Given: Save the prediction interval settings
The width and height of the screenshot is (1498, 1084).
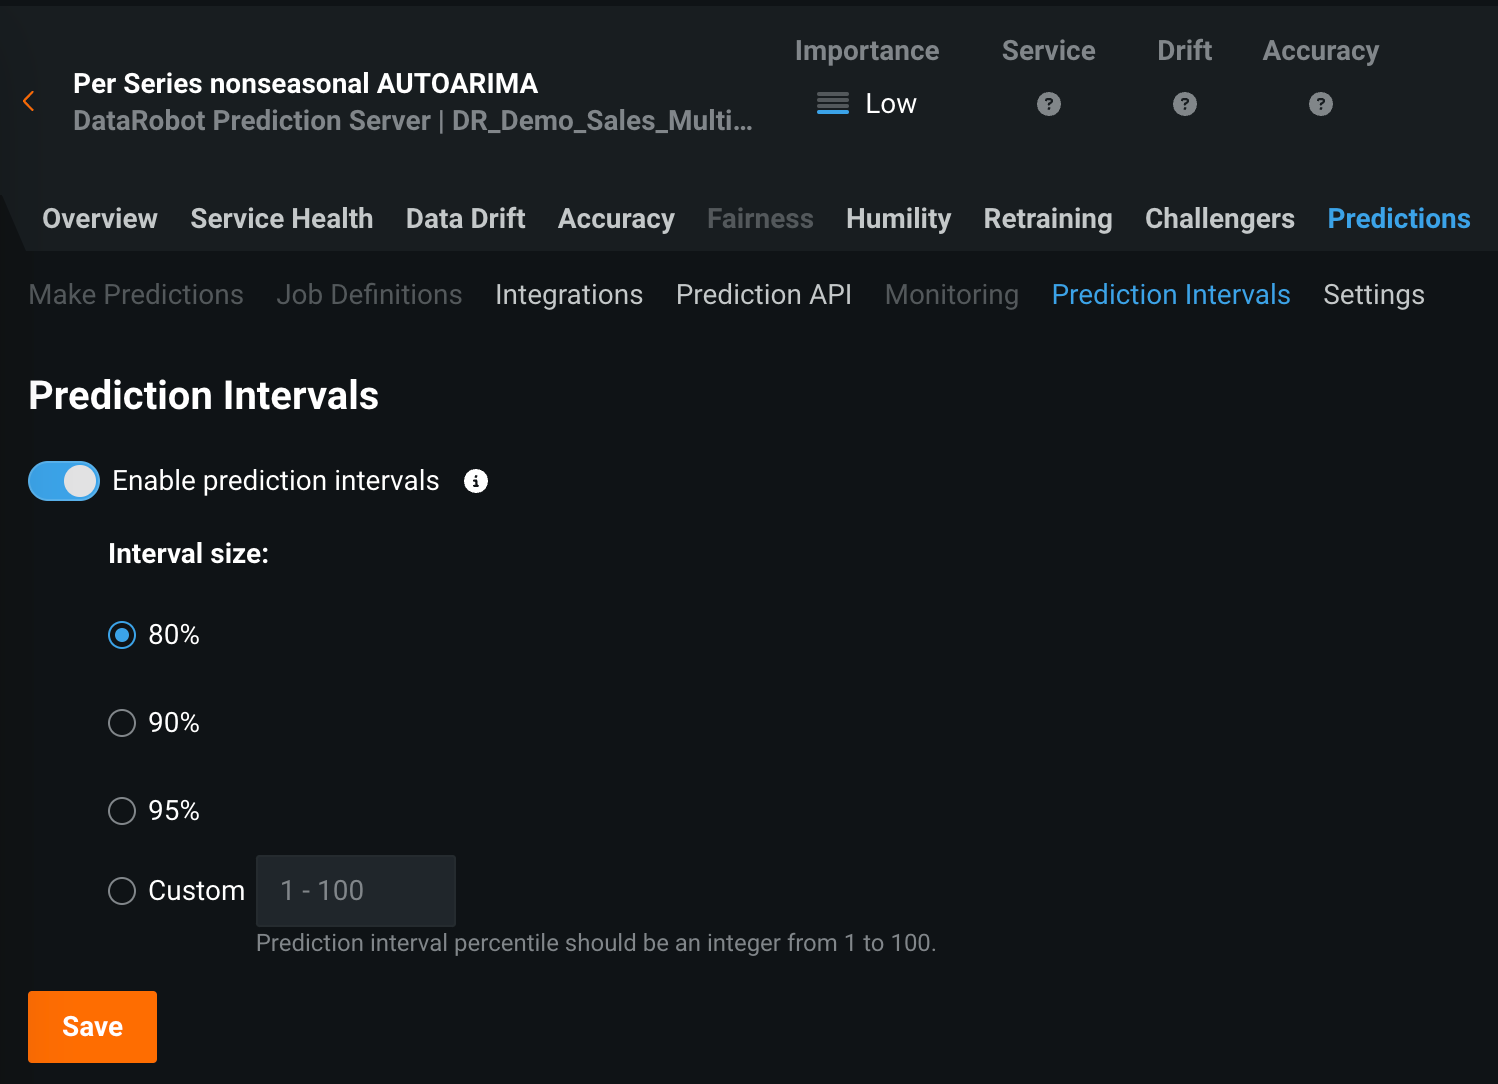Looking at the screenshot, I should (x=92, y=1027).
